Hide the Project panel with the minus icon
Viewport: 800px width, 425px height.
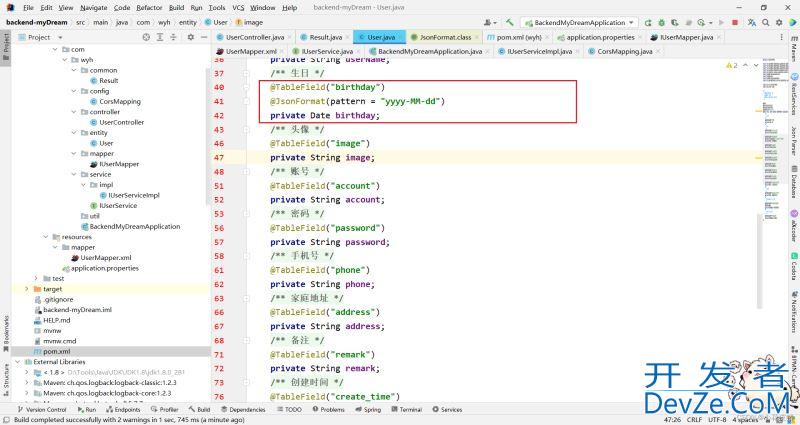point(204,37)
